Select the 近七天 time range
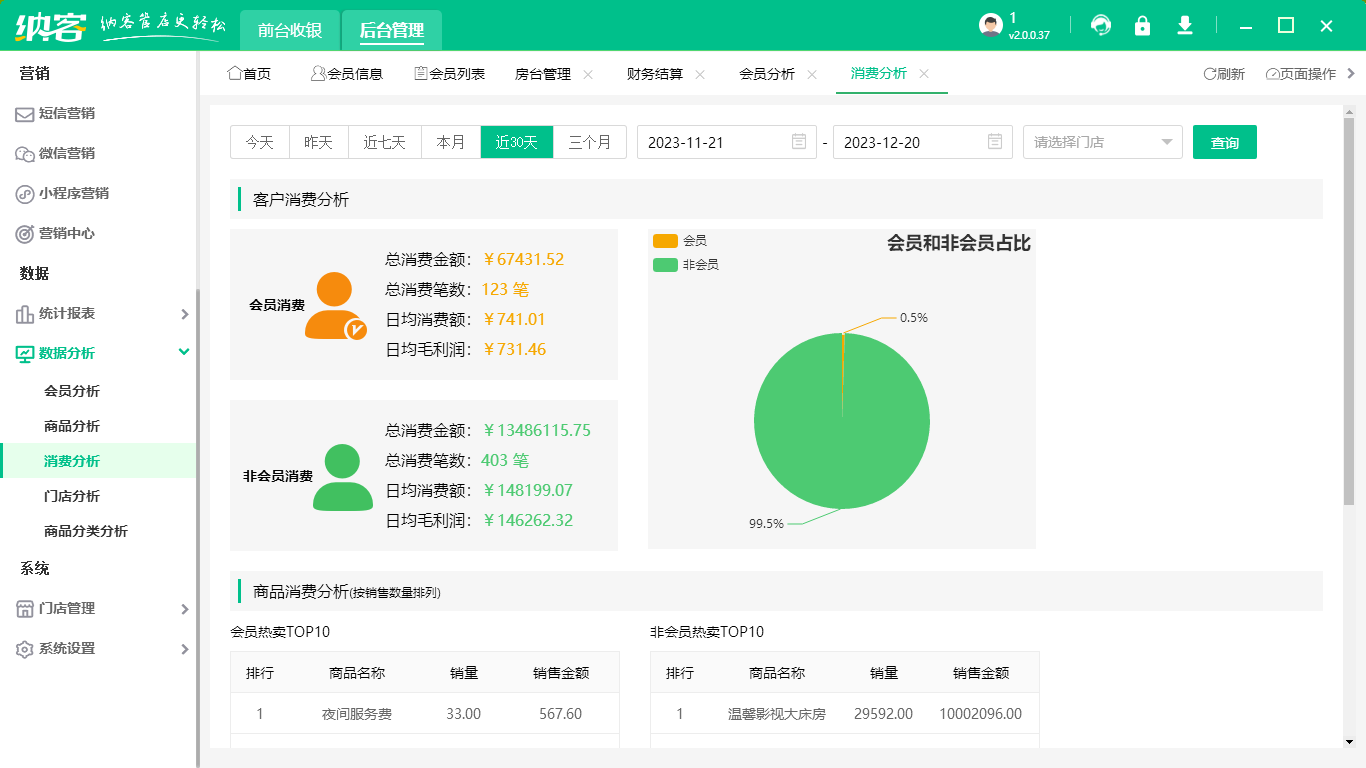The height and width of the screenshot is (768, 1366). pyautogui.click(x=385, y=142)
